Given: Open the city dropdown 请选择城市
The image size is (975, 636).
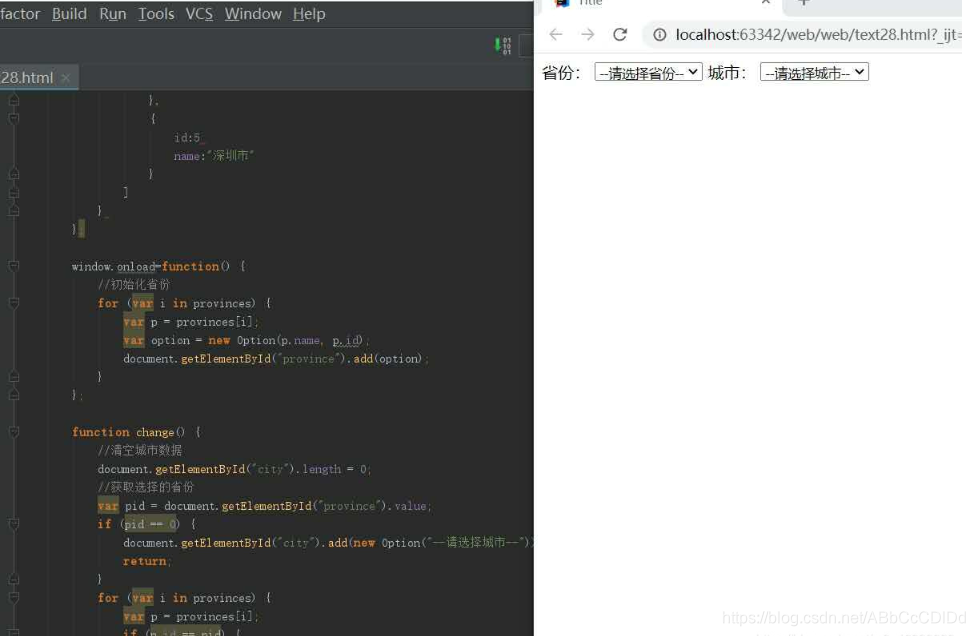Looking at the screenshot, I should click(814, 73).
